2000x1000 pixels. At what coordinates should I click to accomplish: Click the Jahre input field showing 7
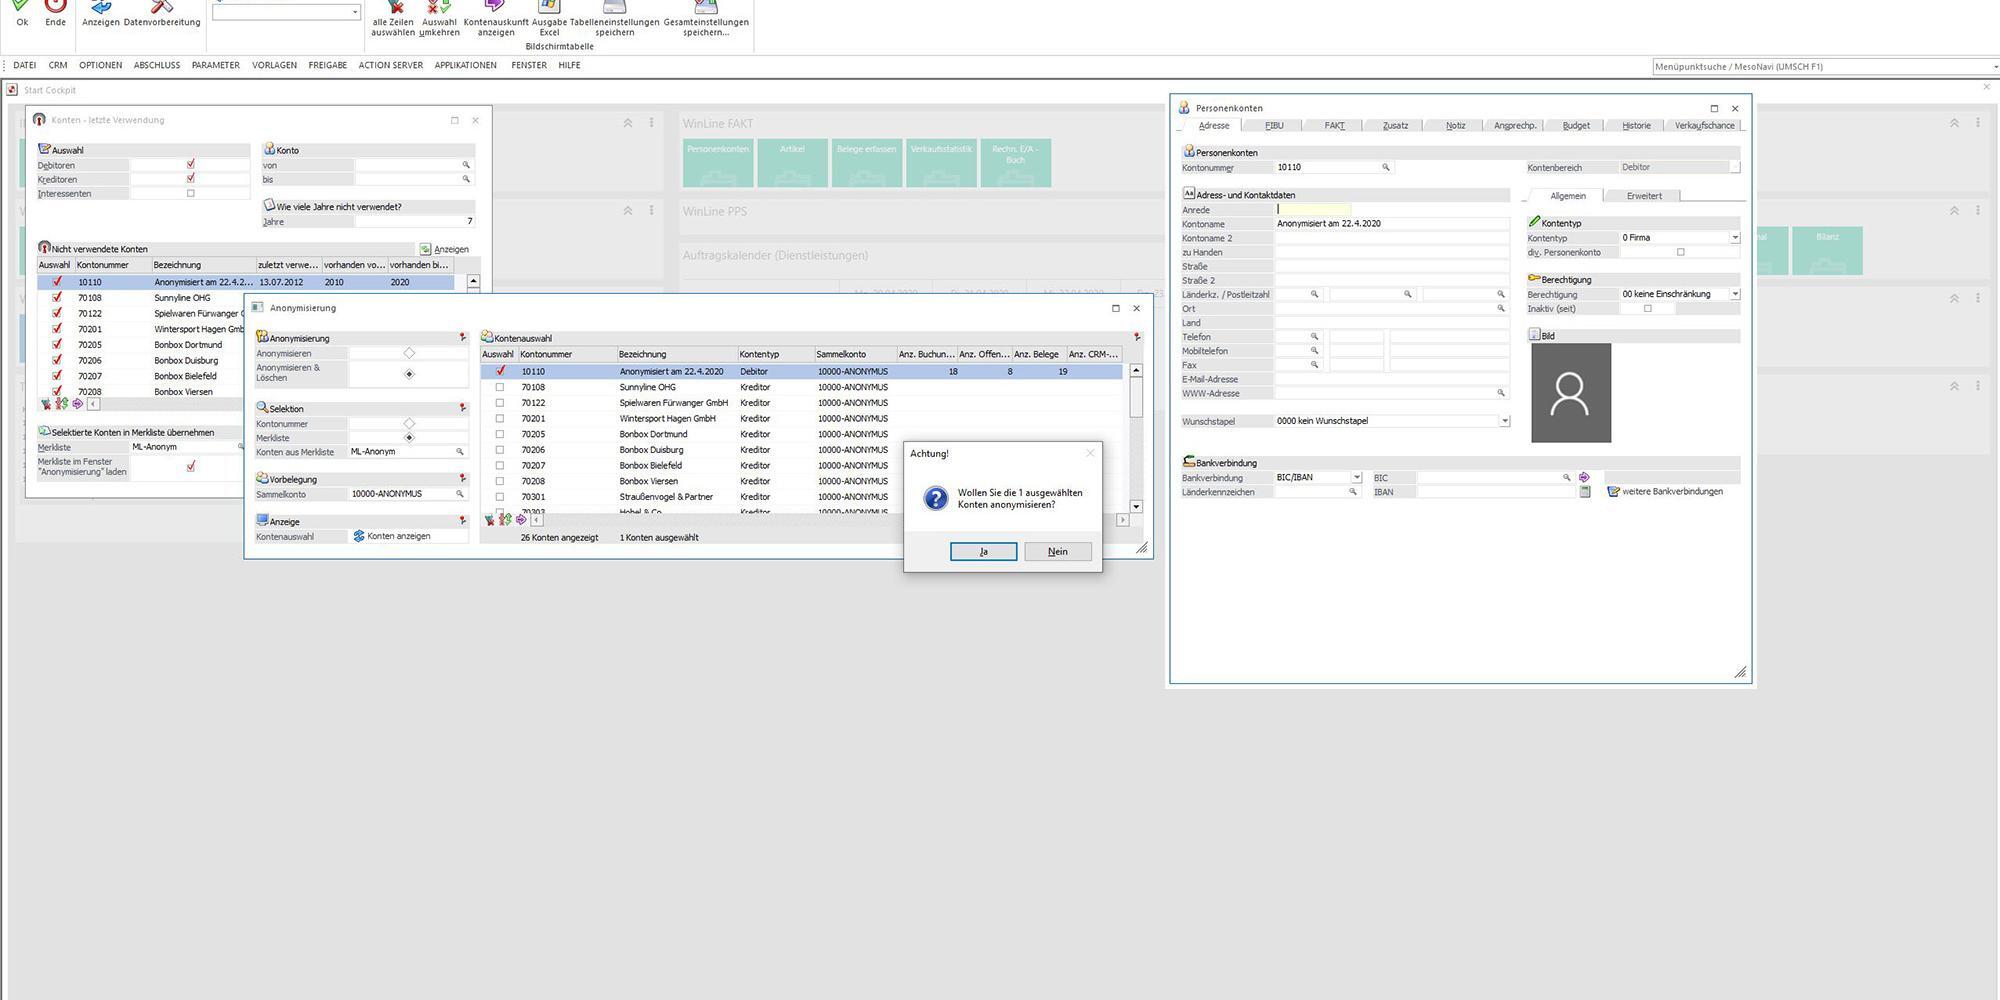tap(415, 222)
